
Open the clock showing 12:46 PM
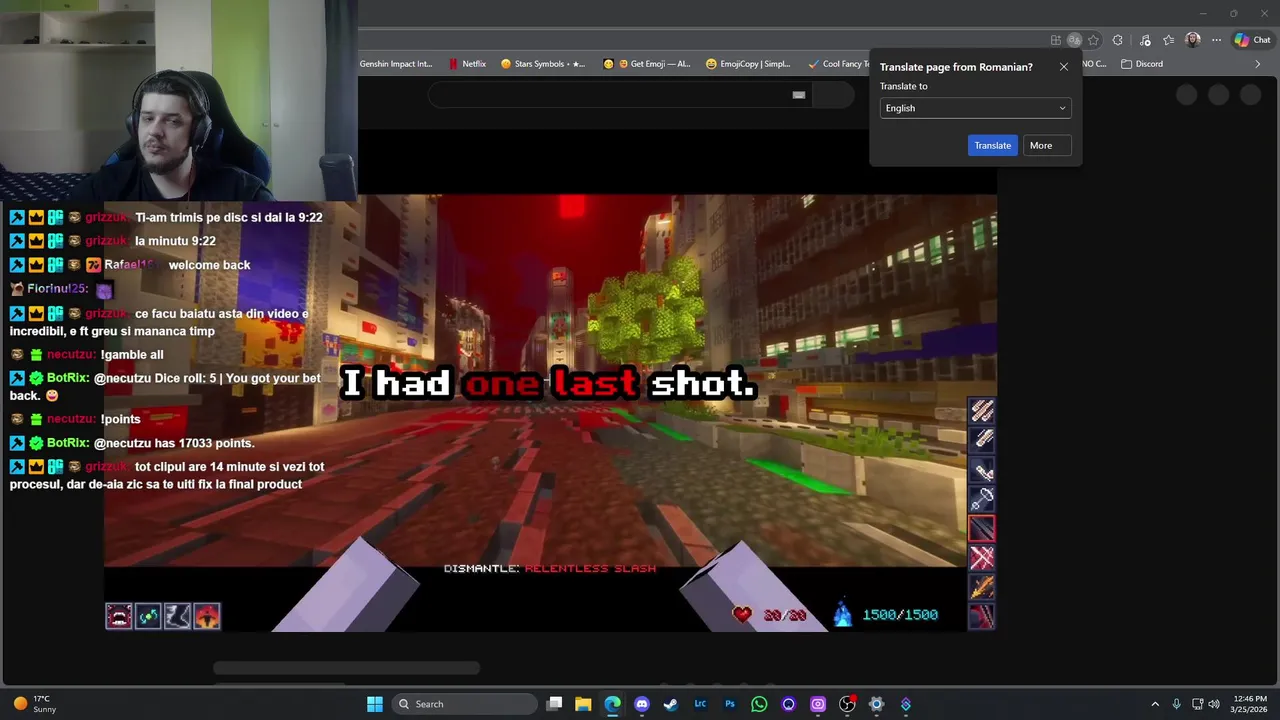[x=1250, y=704]
